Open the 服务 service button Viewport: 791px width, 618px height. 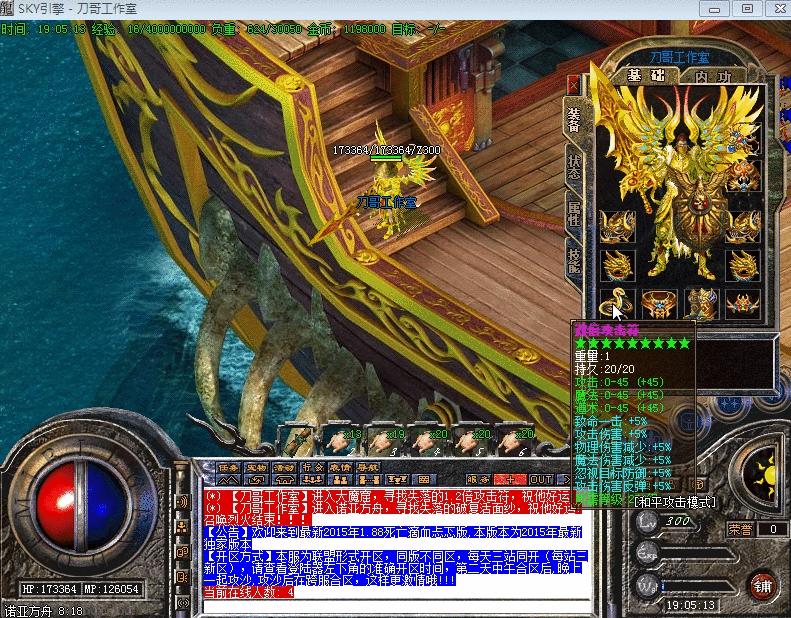tap(478, 479)
